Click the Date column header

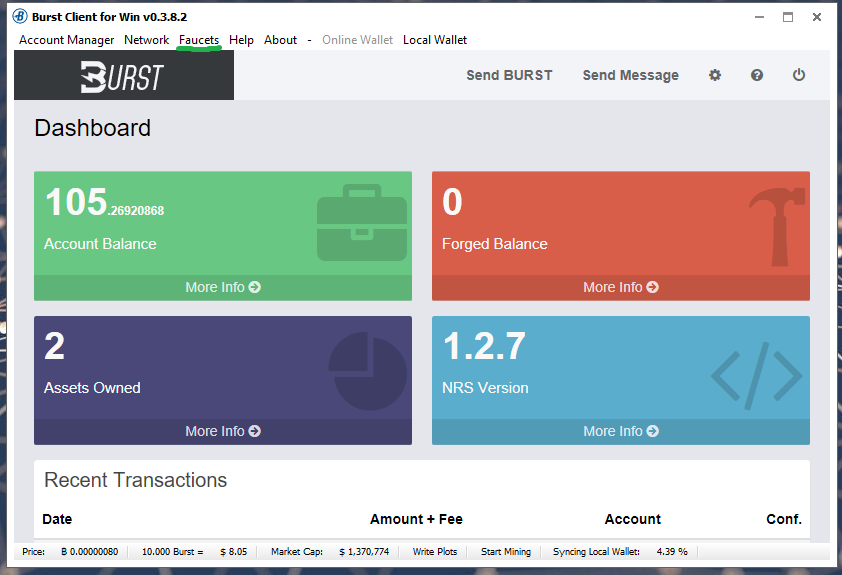[x=57, y=519]
